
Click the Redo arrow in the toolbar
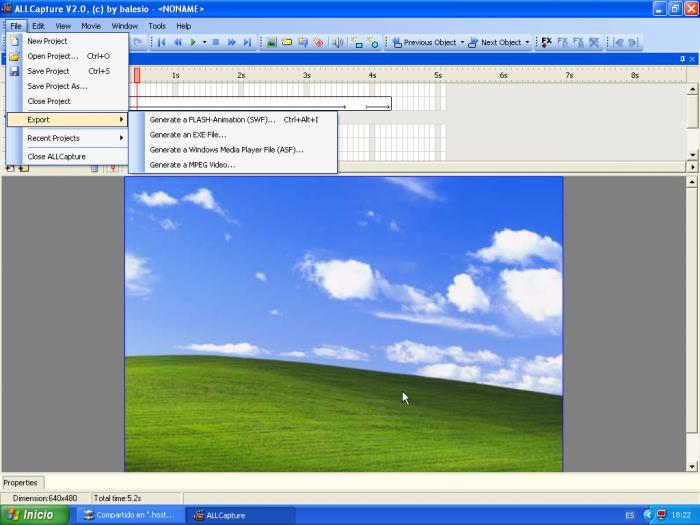(138, 42)
